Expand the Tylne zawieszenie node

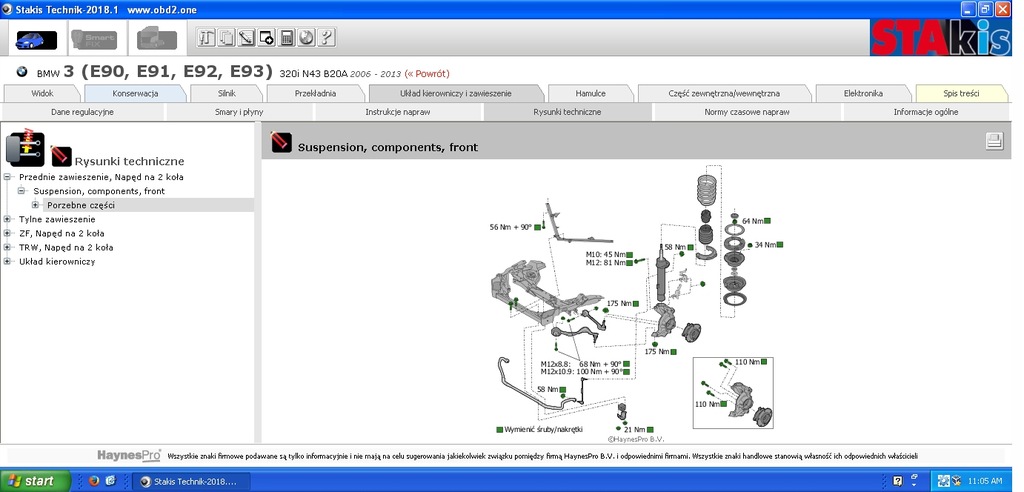click(x=7, y=220)
